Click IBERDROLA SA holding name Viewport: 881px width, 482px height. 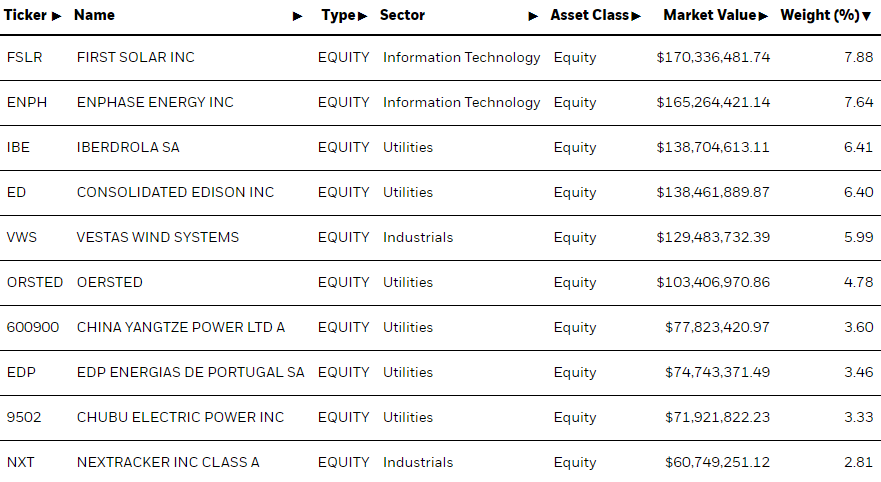[128, 147]
